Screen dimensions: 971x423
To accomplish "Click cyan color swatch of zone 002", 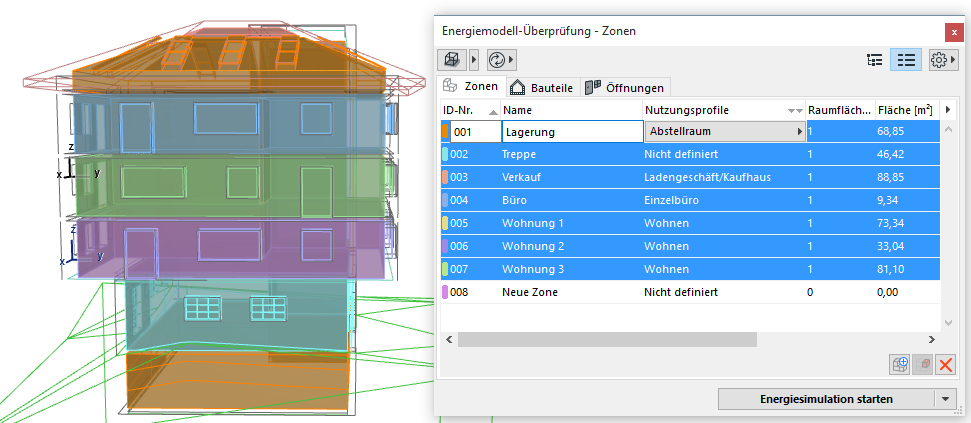I will (445, 154).
